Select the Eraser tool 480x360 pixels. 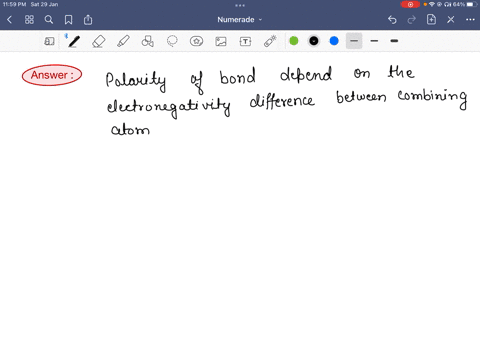99,41
